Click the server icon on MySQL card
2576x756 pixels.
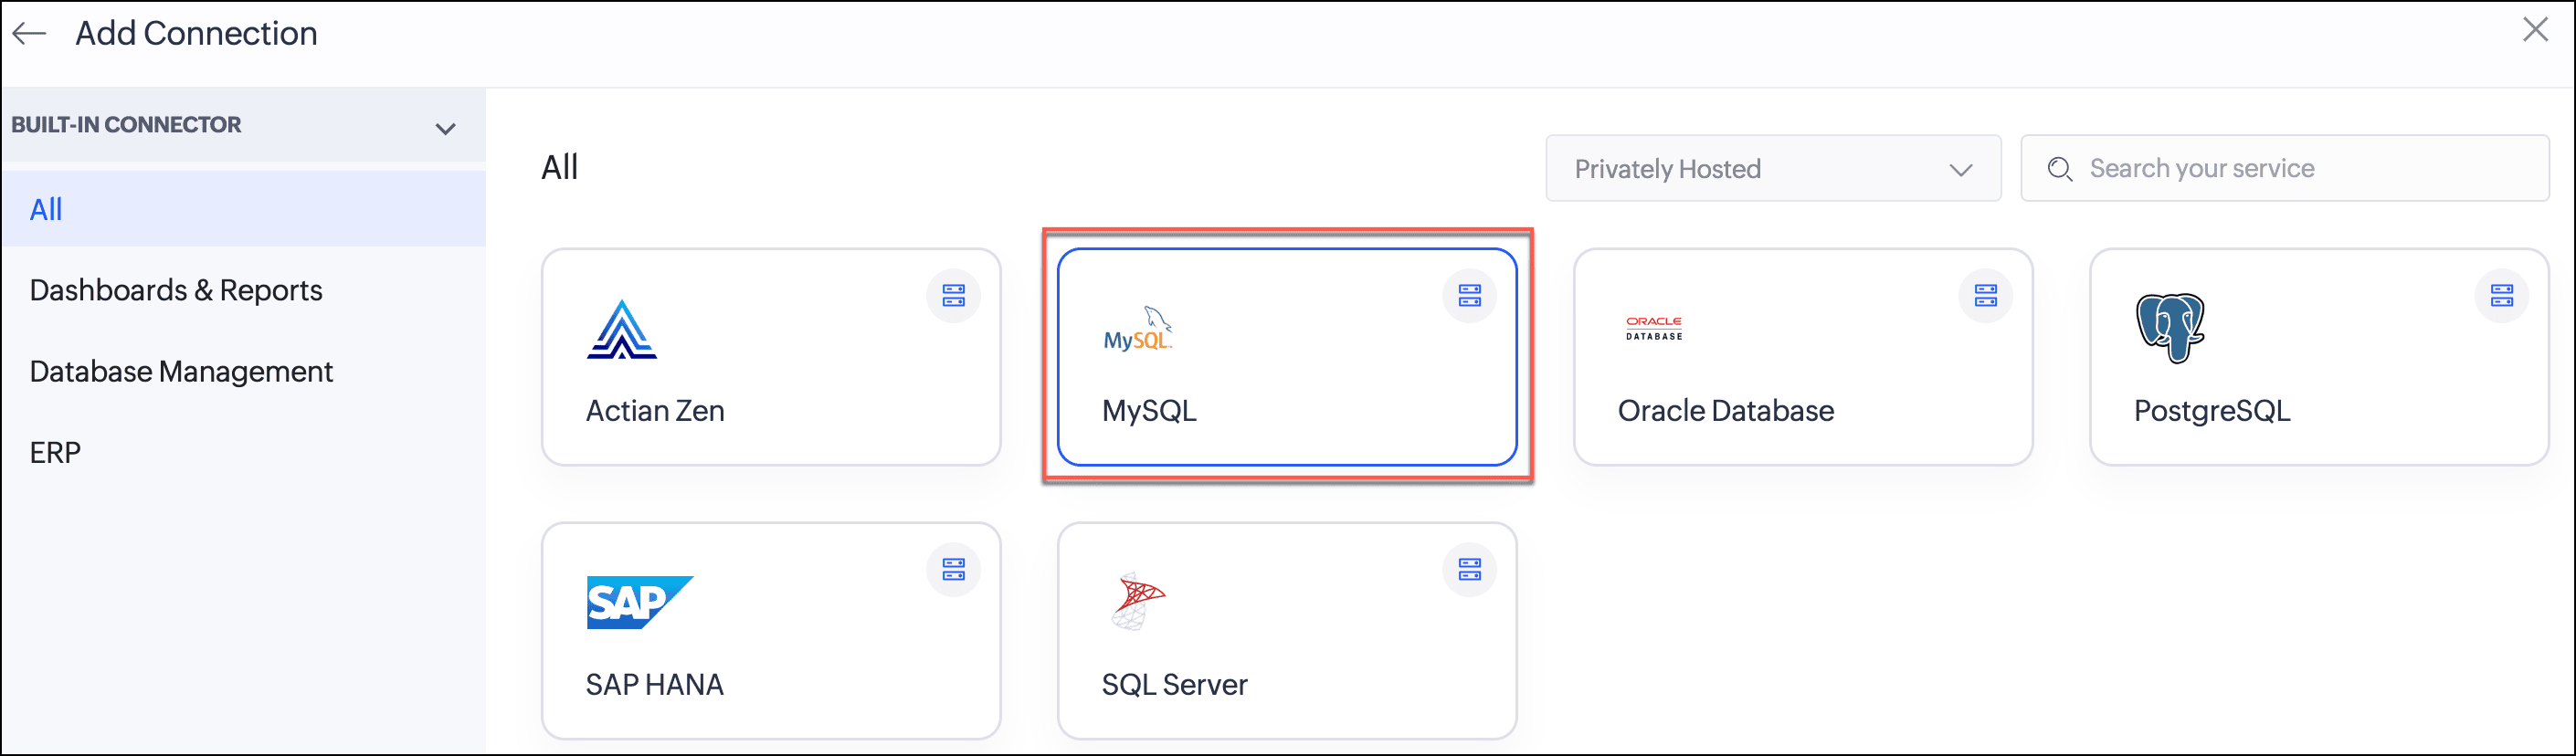click(x=1469, y=295)
